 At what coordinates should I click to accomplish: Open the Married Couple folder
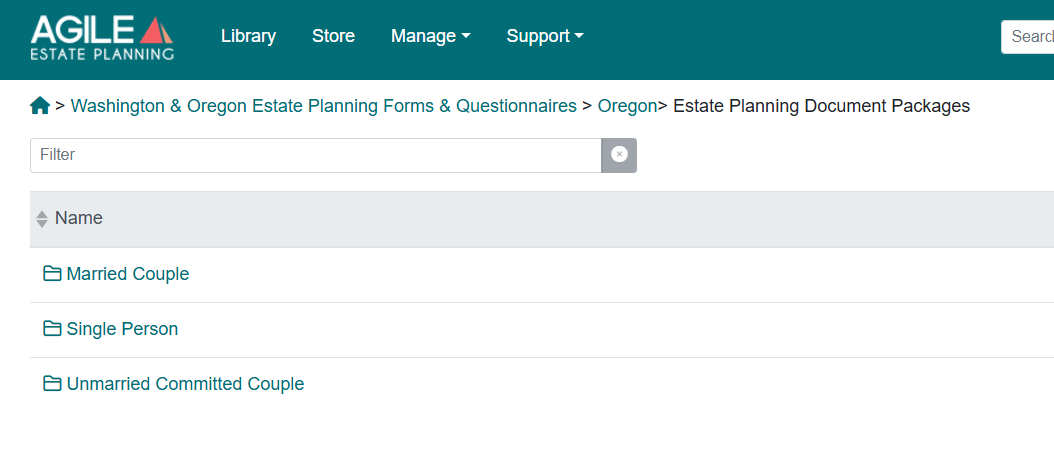point(128,274)
